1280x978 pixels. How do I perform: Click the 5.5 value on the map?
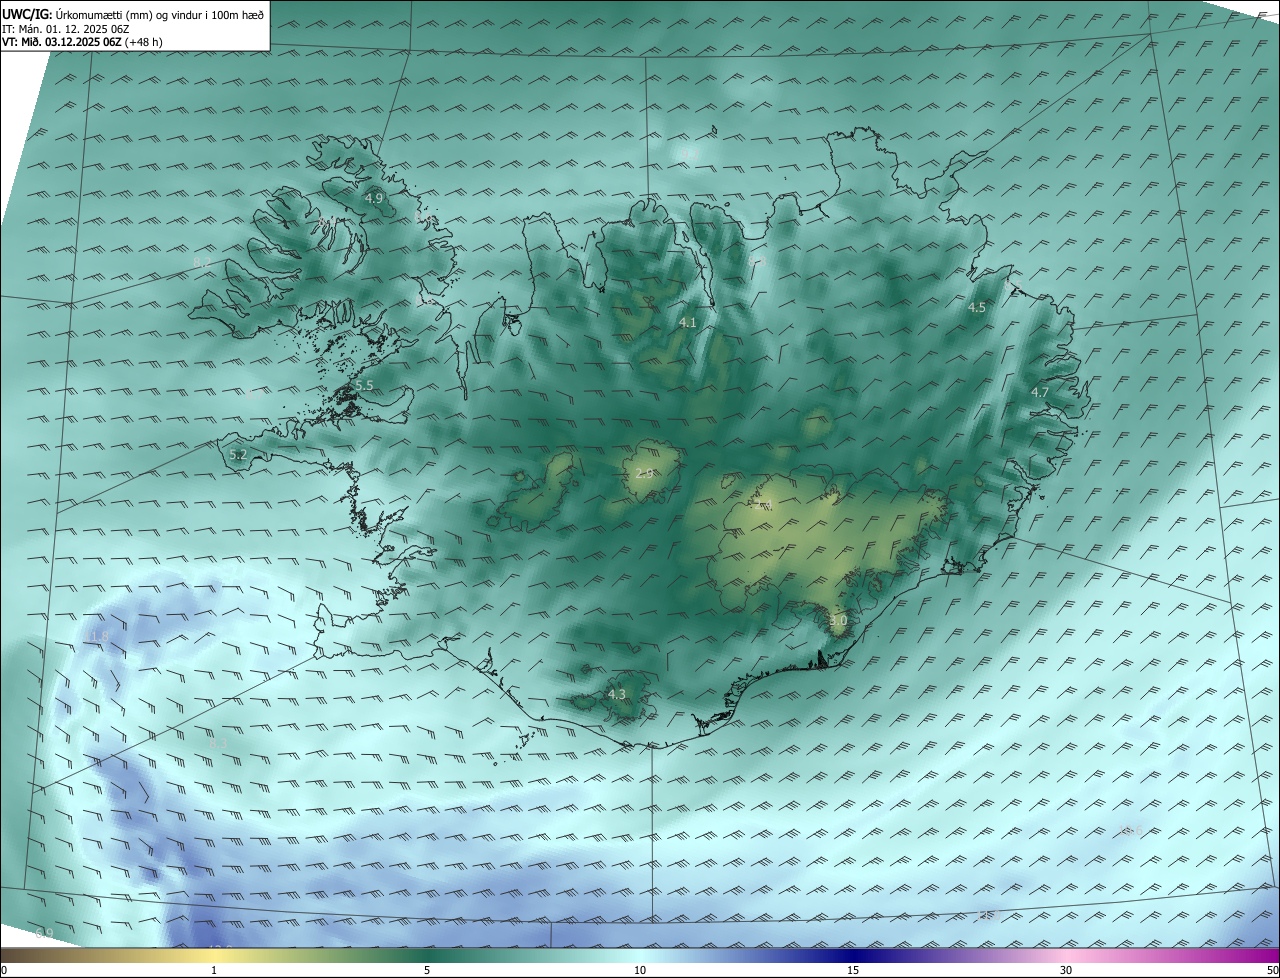[364, 385]
